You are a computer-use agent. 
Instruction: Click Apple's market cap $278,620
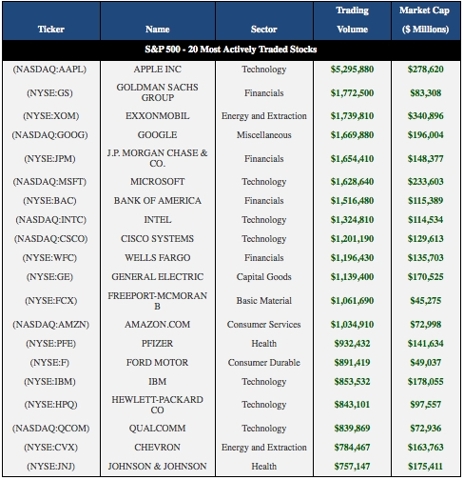coord(425,69)
